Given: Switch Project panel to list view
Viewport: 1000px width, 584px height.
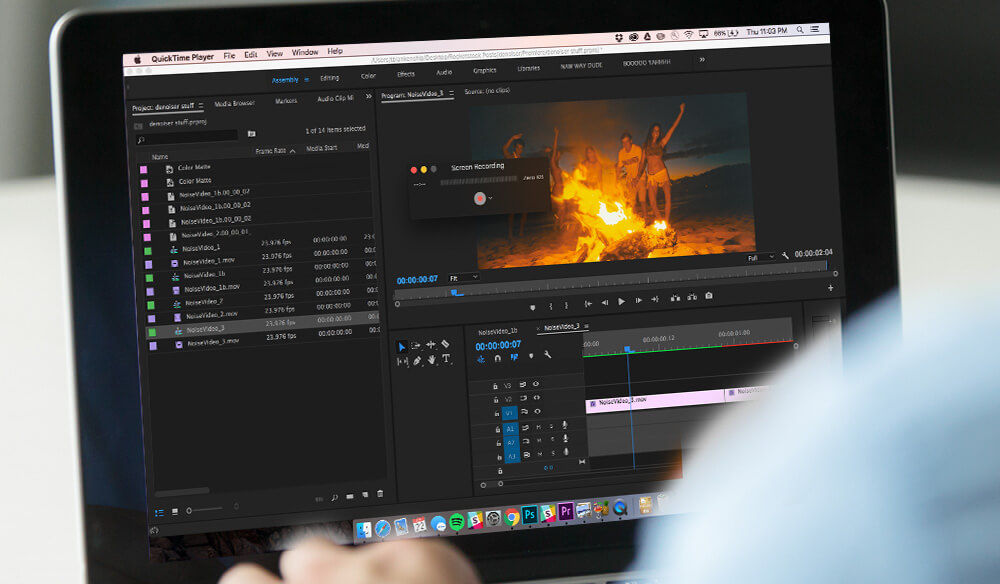Looking at the screenshot, I should [159, 512].
